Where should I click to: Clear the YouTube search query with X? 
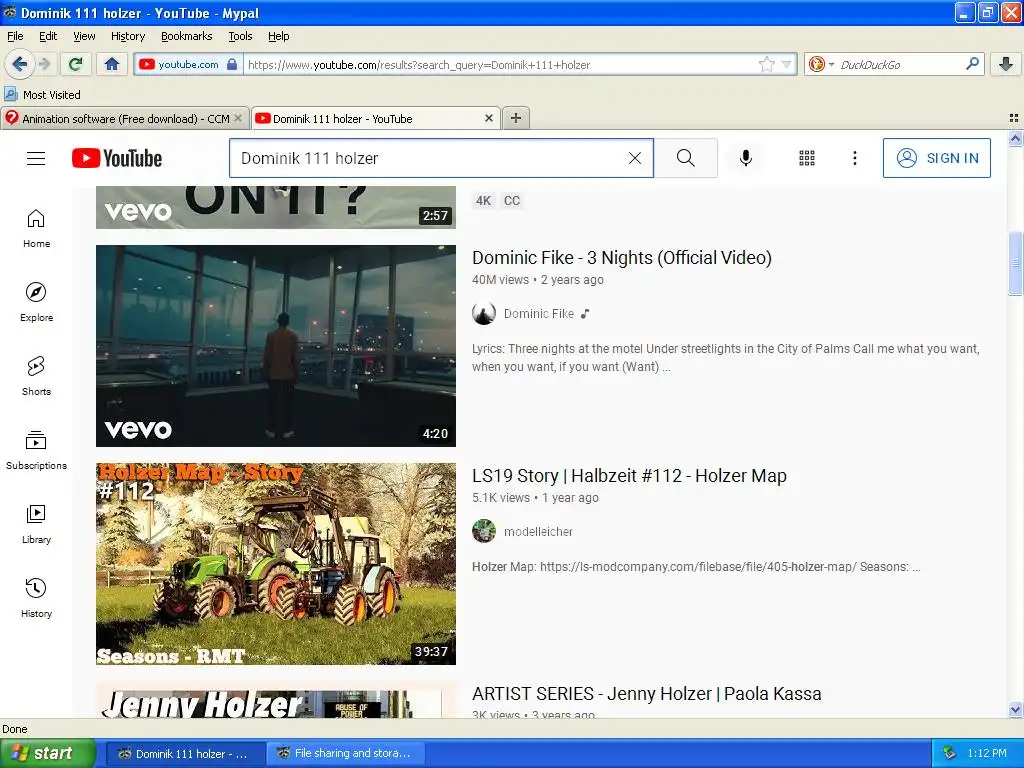point(635,158)
